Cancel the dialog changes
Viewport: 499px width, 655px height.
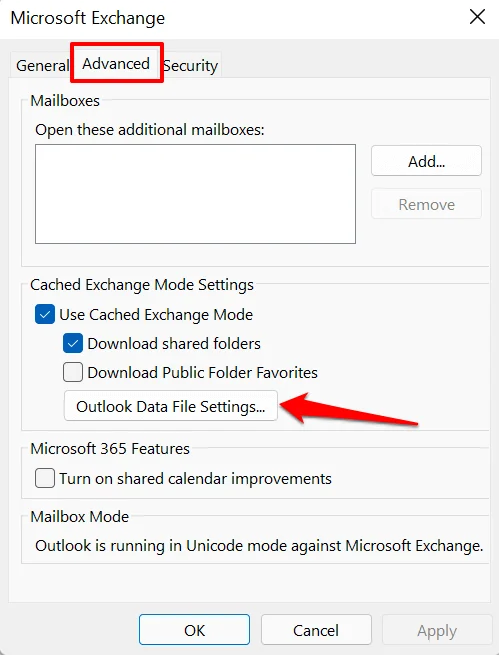(x=316, y=630)
